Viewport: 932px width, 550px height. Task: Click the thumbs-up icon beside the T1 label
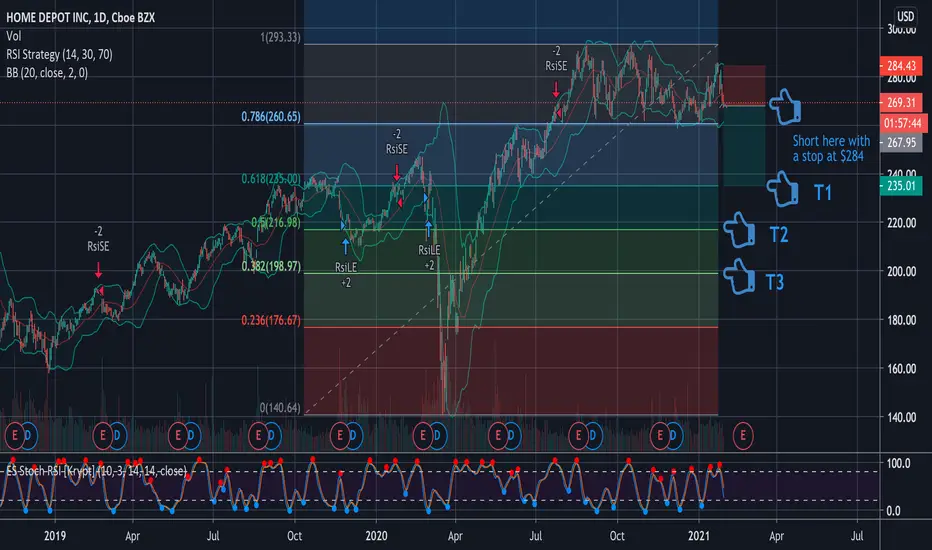[782, 190]
